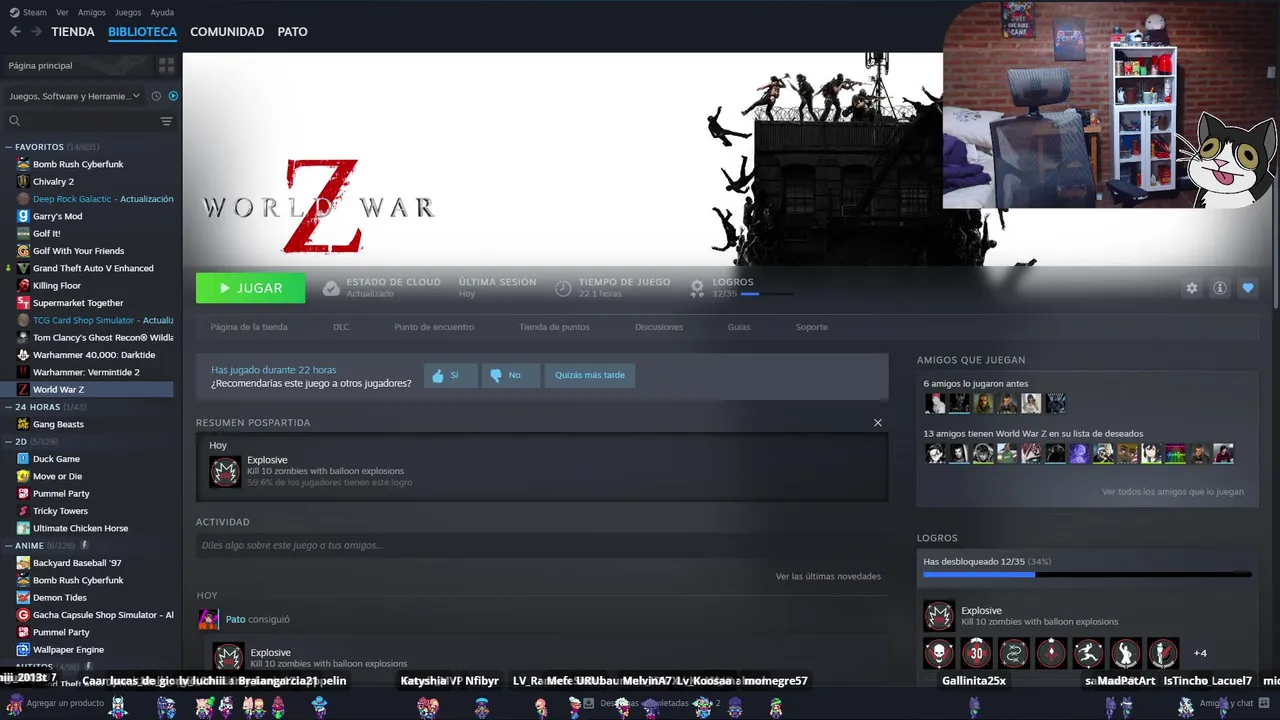Screen dimensions: 1280x720
Task: Click the library search magnifier icon
Action: 14,121
